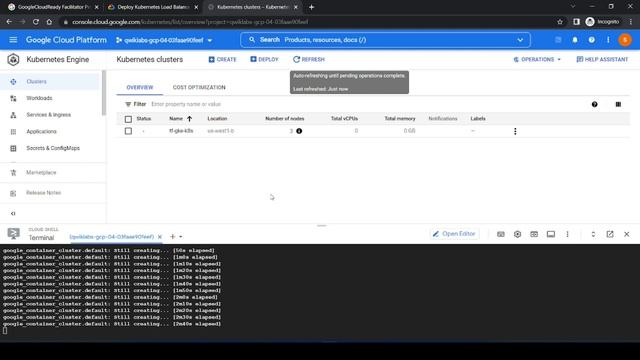640x360 pixels.
Task: Click the Cloud Shell terminal icon
Action: (x=13, y=234)
